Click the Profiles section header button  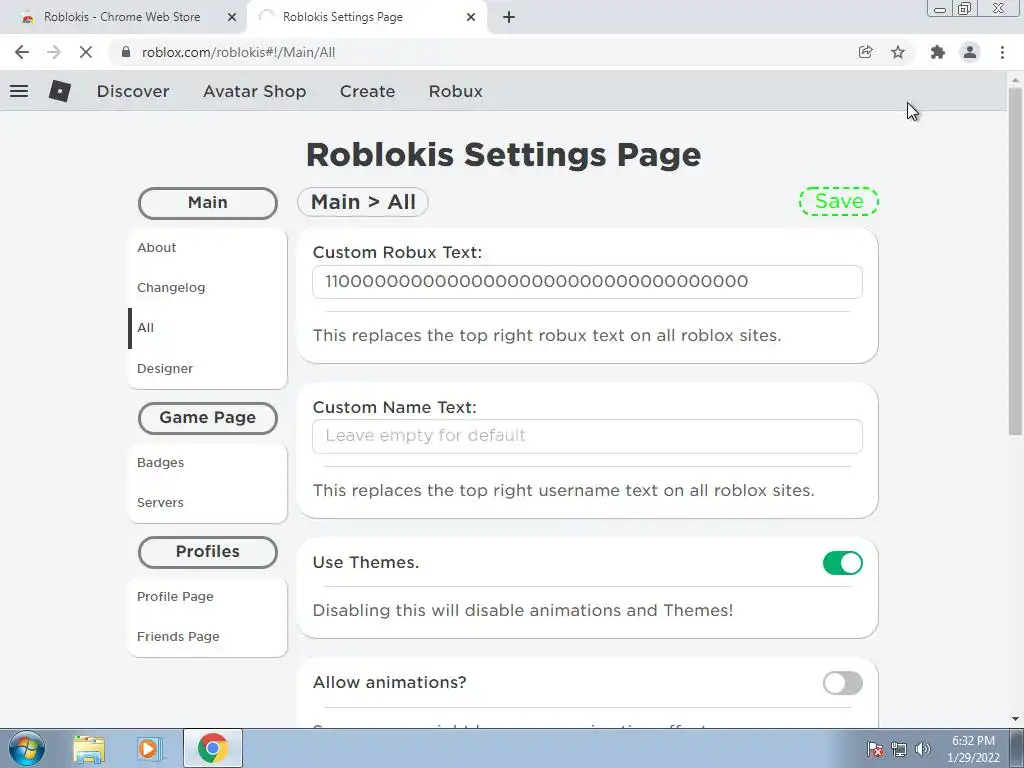pyautogui.click(x=208, y=552)
